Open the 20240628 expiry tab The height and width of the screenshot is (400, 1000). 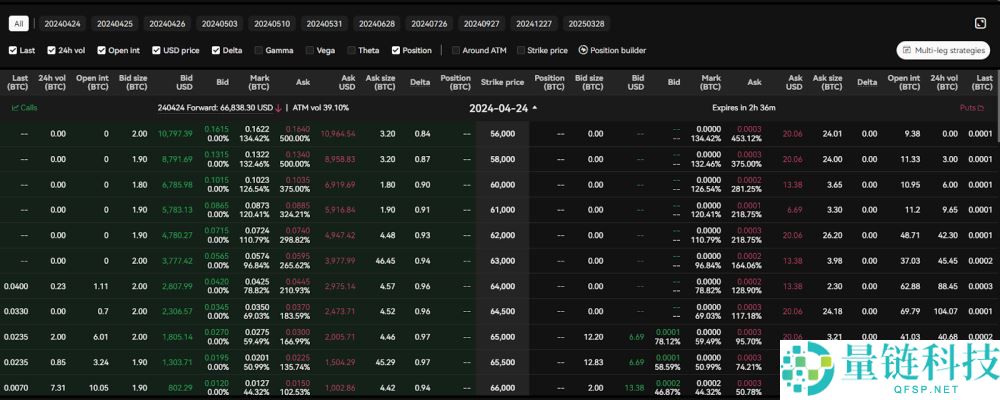click(x=376, y=23)
